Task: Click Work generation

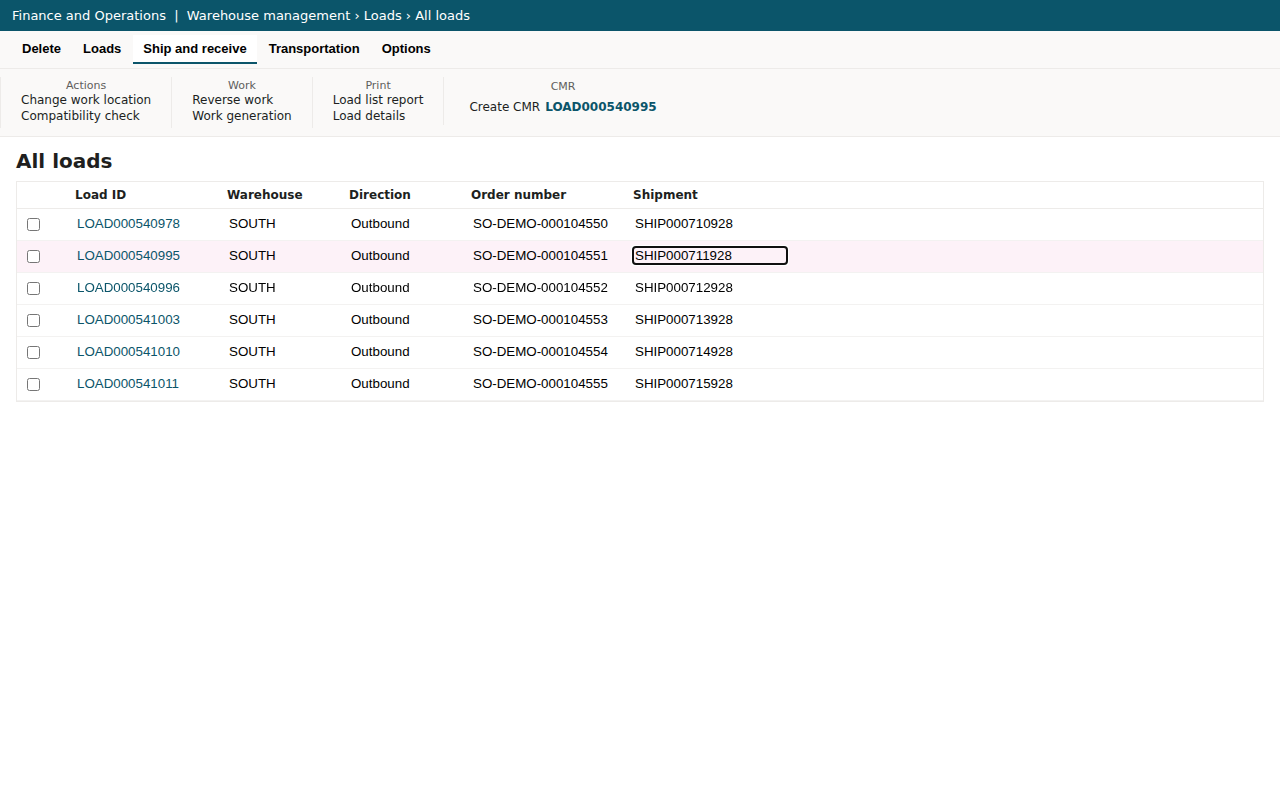Action: point(242,116)
